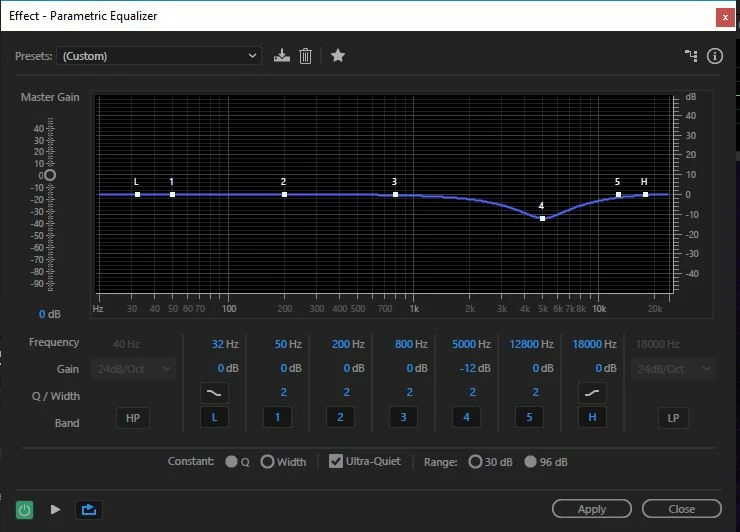The height and width of the screenshot is (532, 740).
Task: Click Close button
Action: pos(681,509)
